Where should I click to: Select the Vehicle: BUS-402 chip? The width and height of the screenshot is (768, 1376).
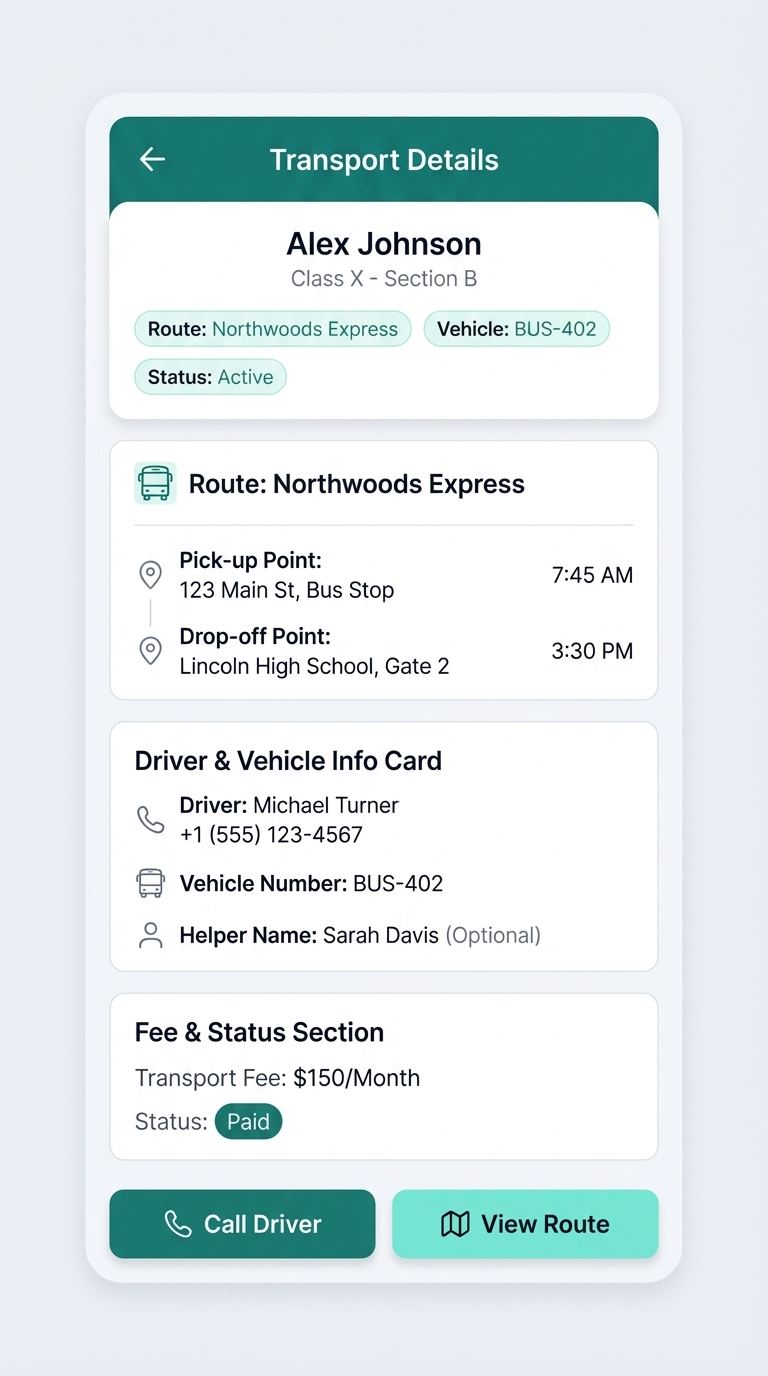[x=516, y=329]
